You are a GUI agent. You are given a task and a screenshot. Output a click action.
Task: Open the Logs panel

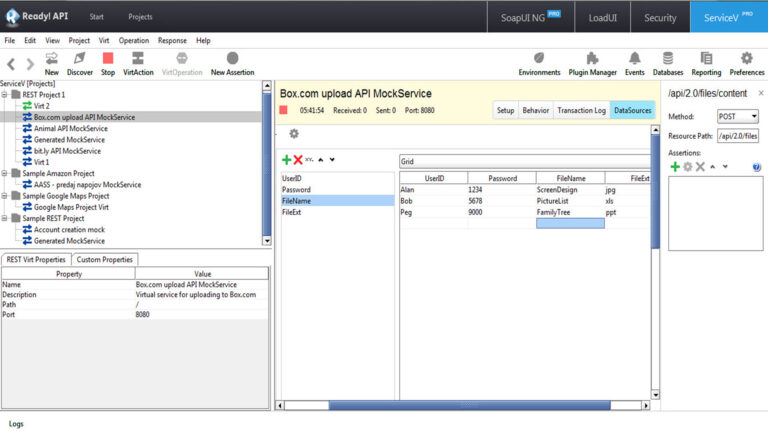[x=16, y=424]
